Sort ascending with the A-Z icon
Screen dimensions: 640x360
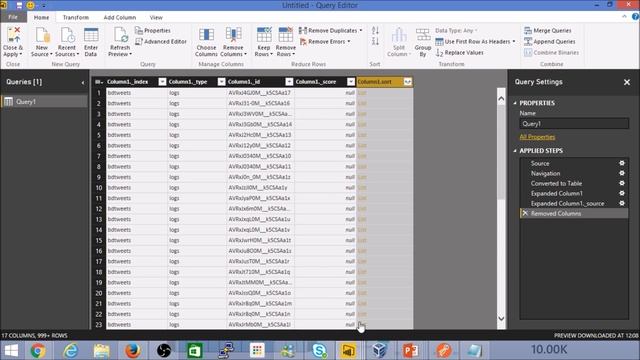pos(376,31)
